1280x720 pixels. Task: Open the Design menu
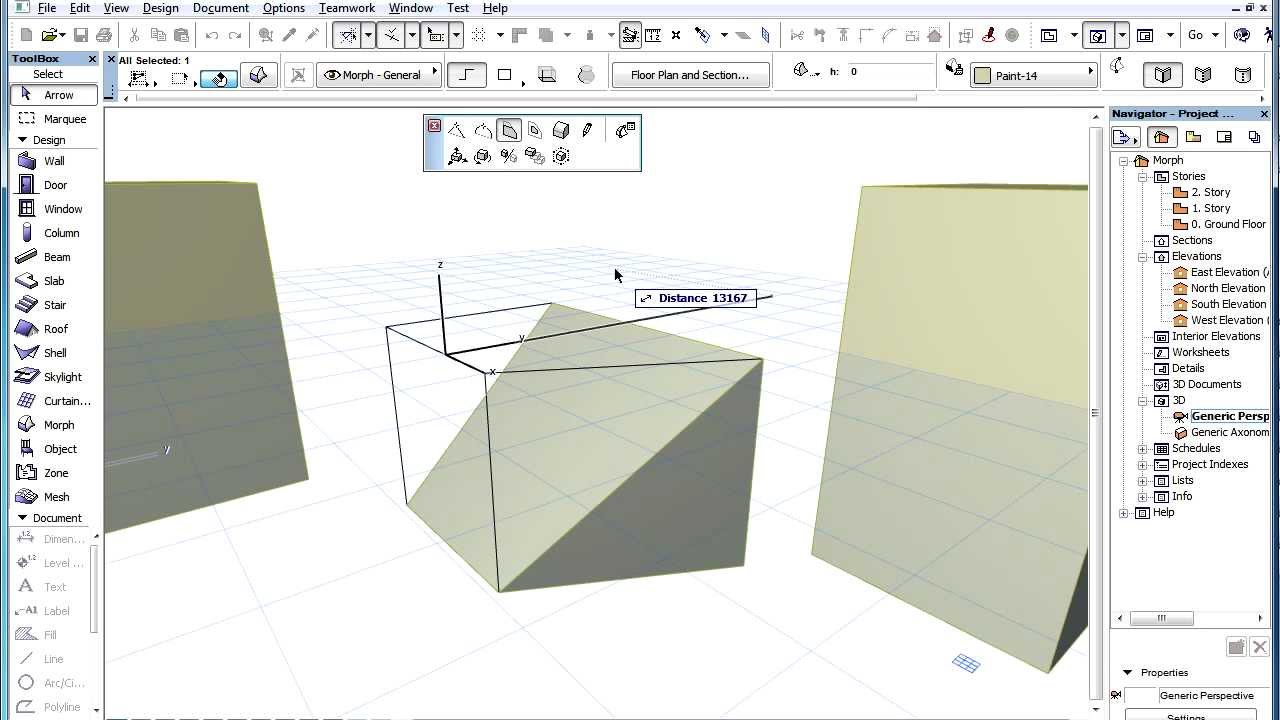click(x=160, y=8)
